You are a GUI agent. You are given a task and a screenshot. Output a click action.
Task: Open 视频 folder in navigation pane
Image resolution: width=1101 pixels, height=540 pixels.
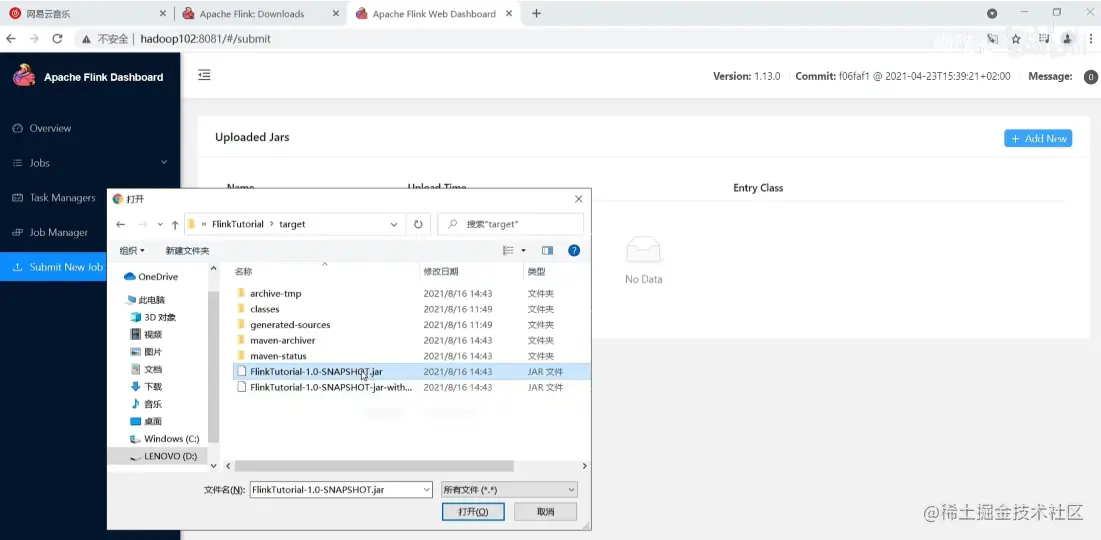coord(146,334)
